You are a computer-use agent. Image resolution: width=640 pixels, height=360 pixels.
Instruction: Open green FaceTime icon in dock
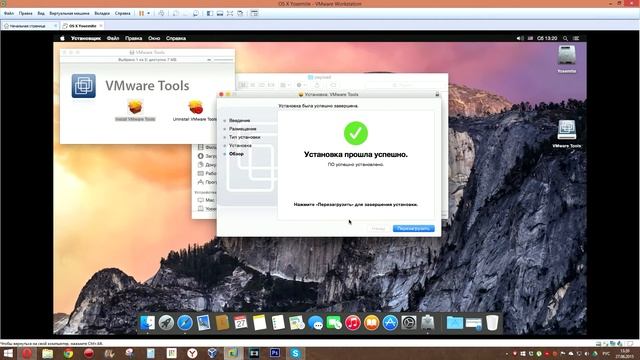click(x=334, y=323)
